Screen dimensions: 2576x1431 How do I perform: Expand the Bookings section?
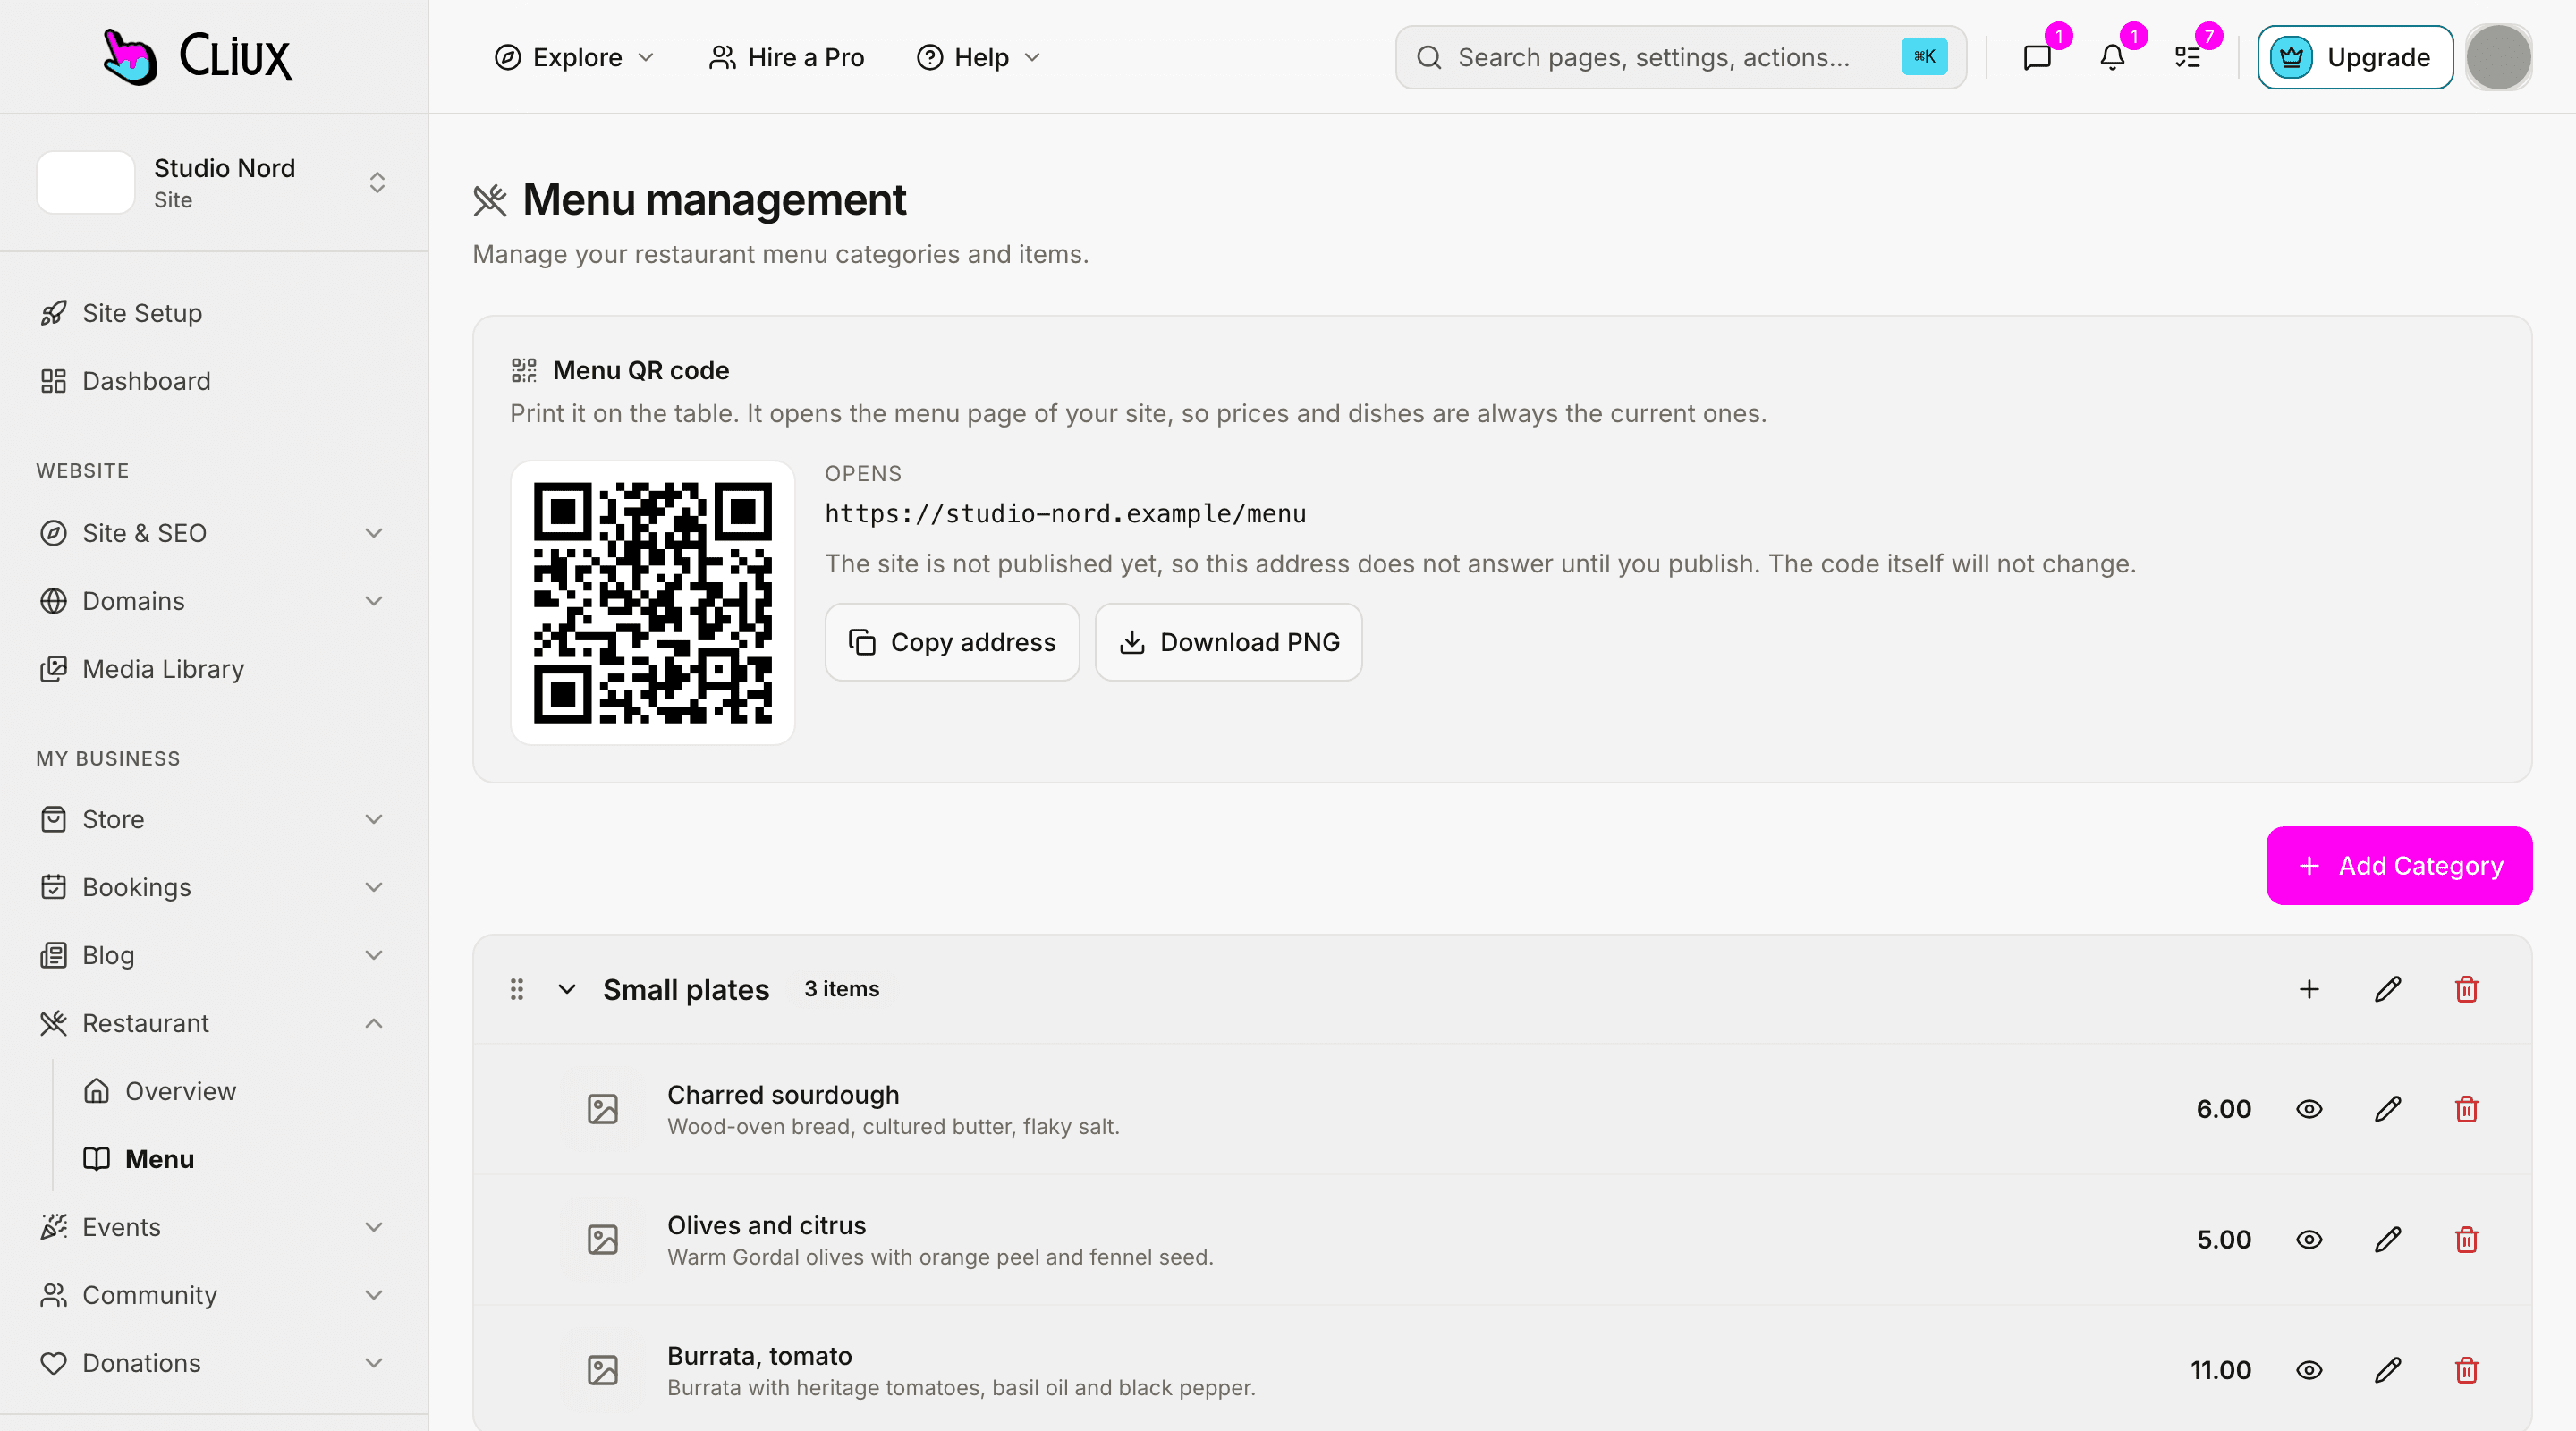213,887
